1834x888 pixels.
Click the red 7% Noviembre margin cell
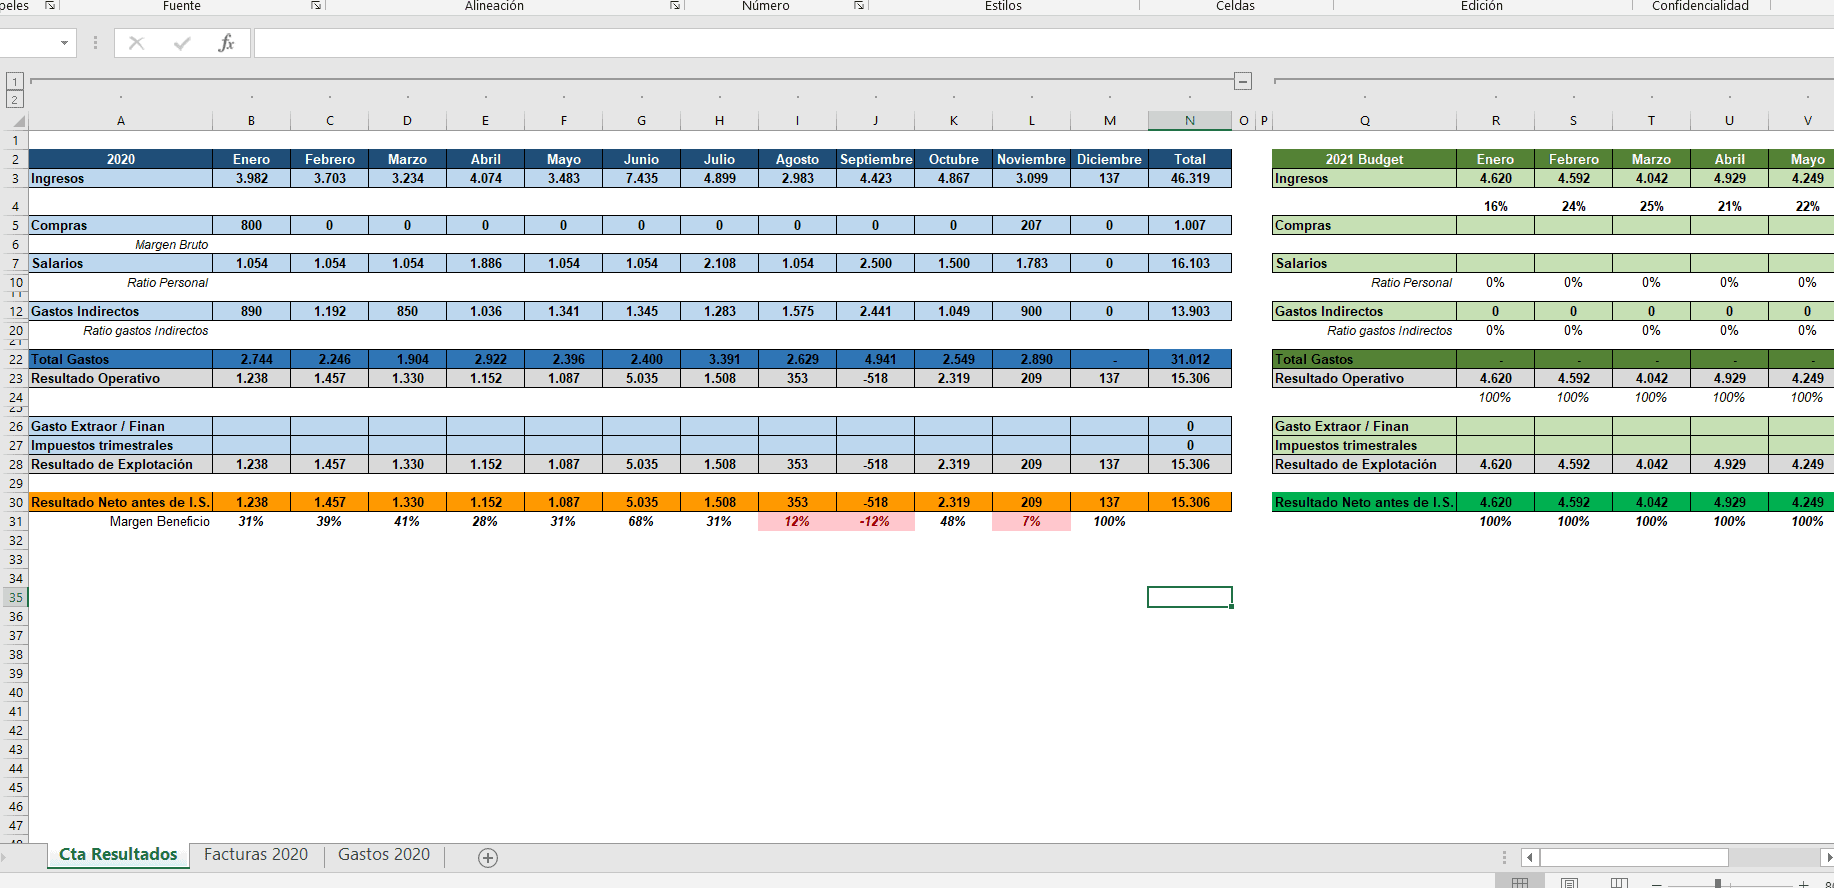click(x=1031, y=521)
